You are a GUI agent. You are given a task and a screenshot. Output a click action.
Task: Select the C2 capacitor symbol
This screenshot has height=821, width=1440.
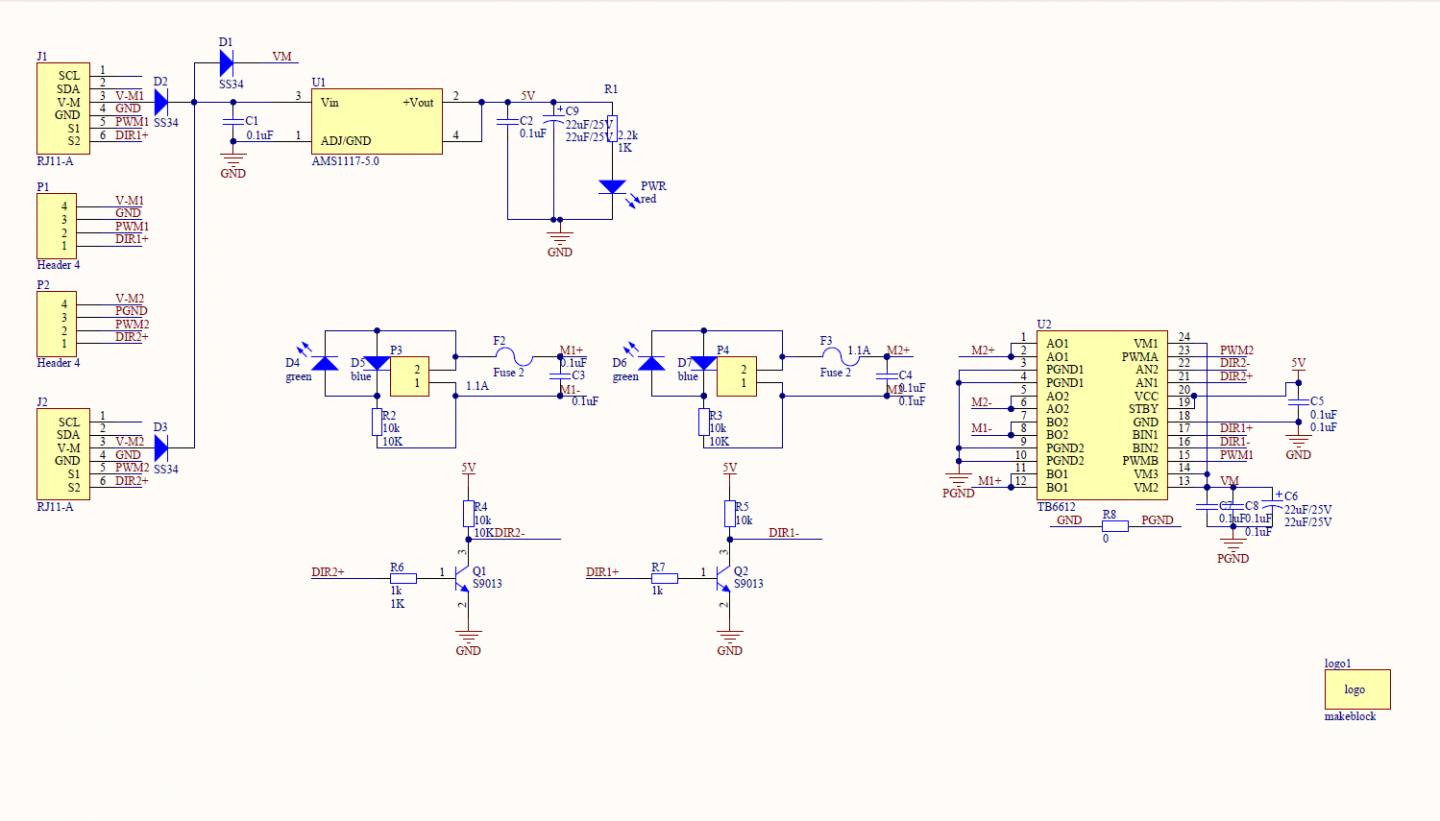pyautogui.click(x=508, y=121)
